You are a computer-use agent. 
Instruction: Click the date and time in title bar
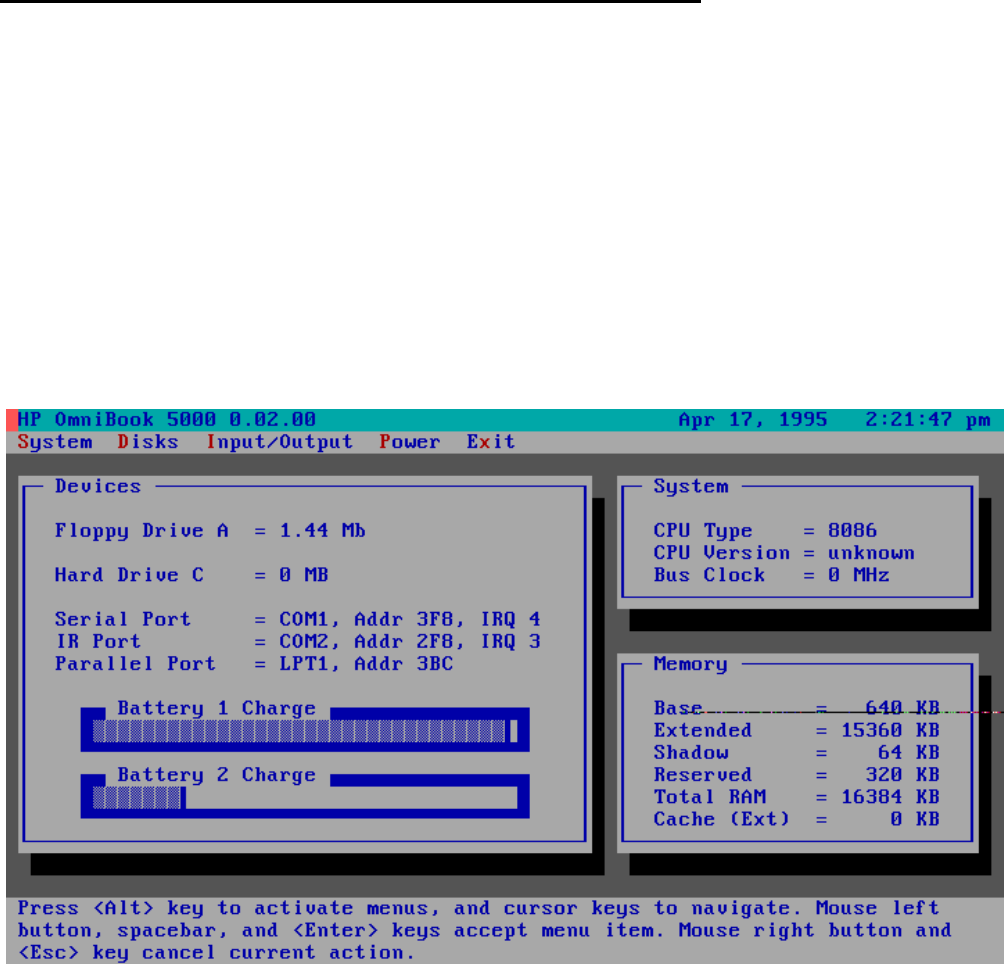[x=834, y=420]
